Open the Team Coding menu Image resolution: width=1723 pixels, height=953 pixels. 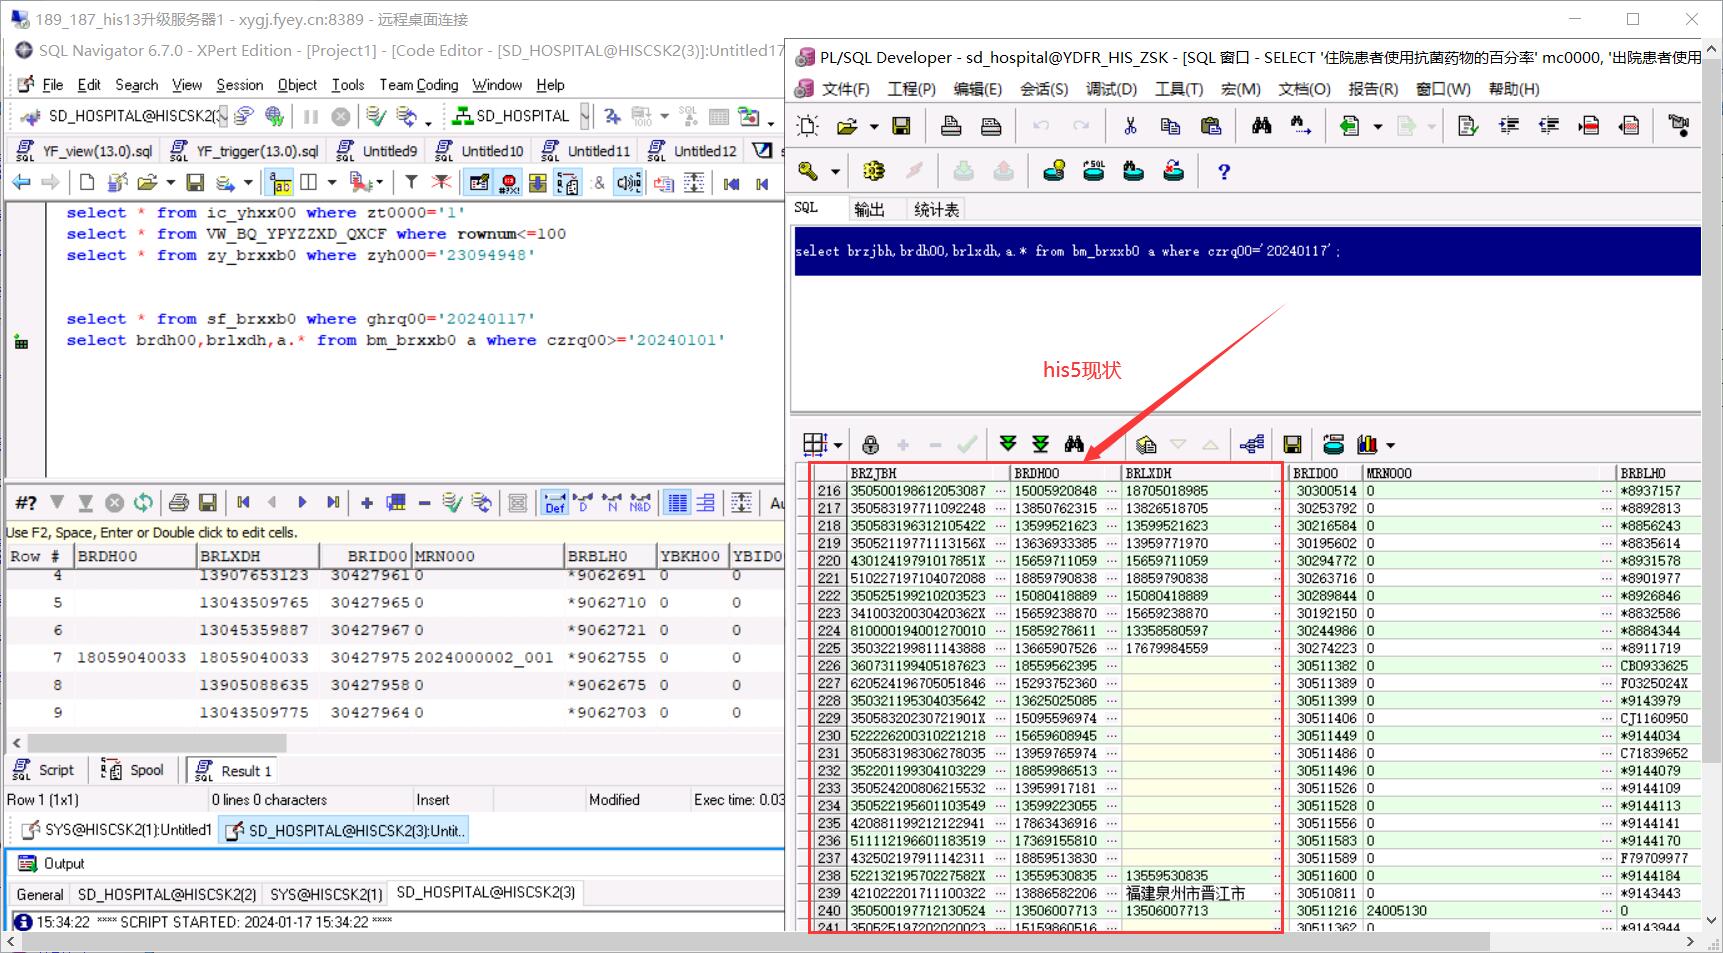tap(418, 85)
